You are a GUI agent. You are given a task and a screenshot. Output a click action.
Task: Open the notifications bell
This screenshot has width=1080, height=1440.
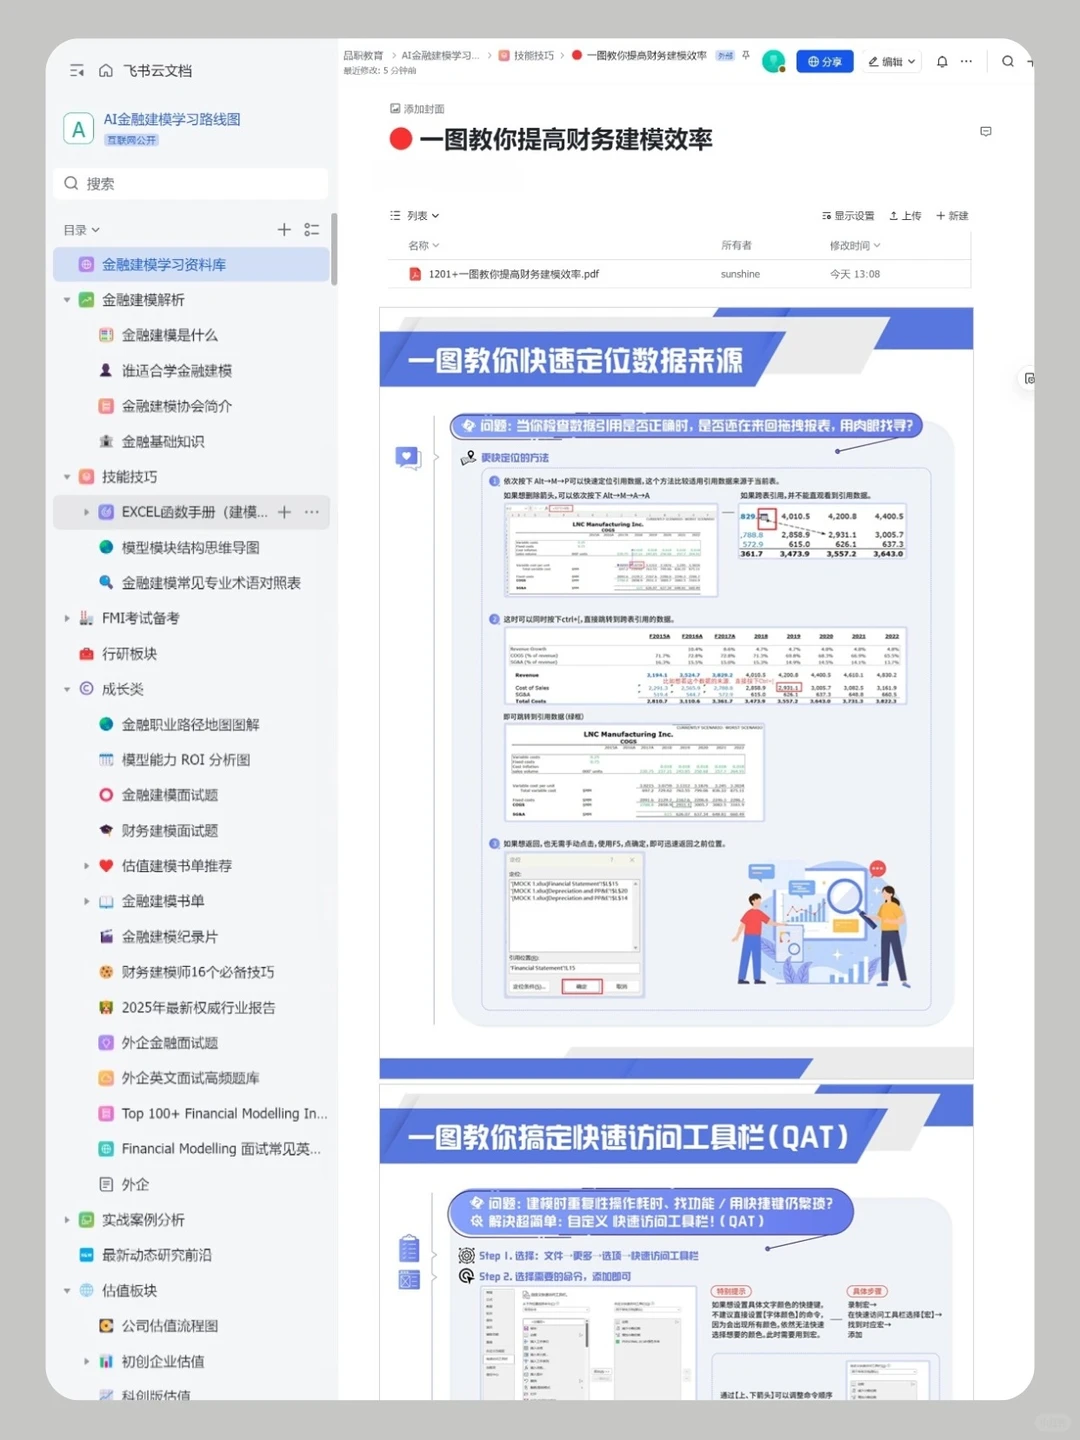pos(941,61)
